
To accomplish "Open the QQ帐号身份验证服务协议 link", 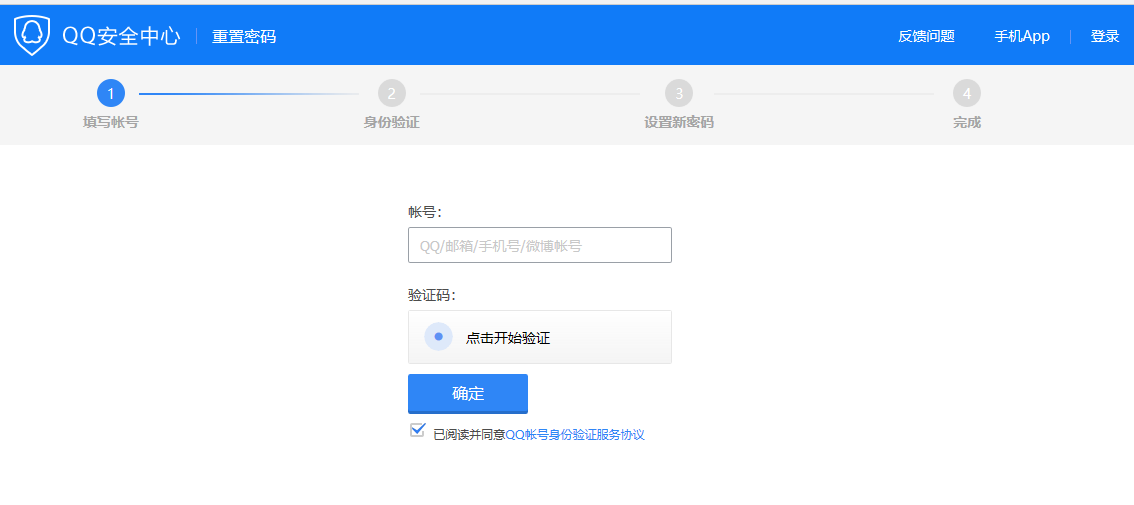I will coord(575,435).
